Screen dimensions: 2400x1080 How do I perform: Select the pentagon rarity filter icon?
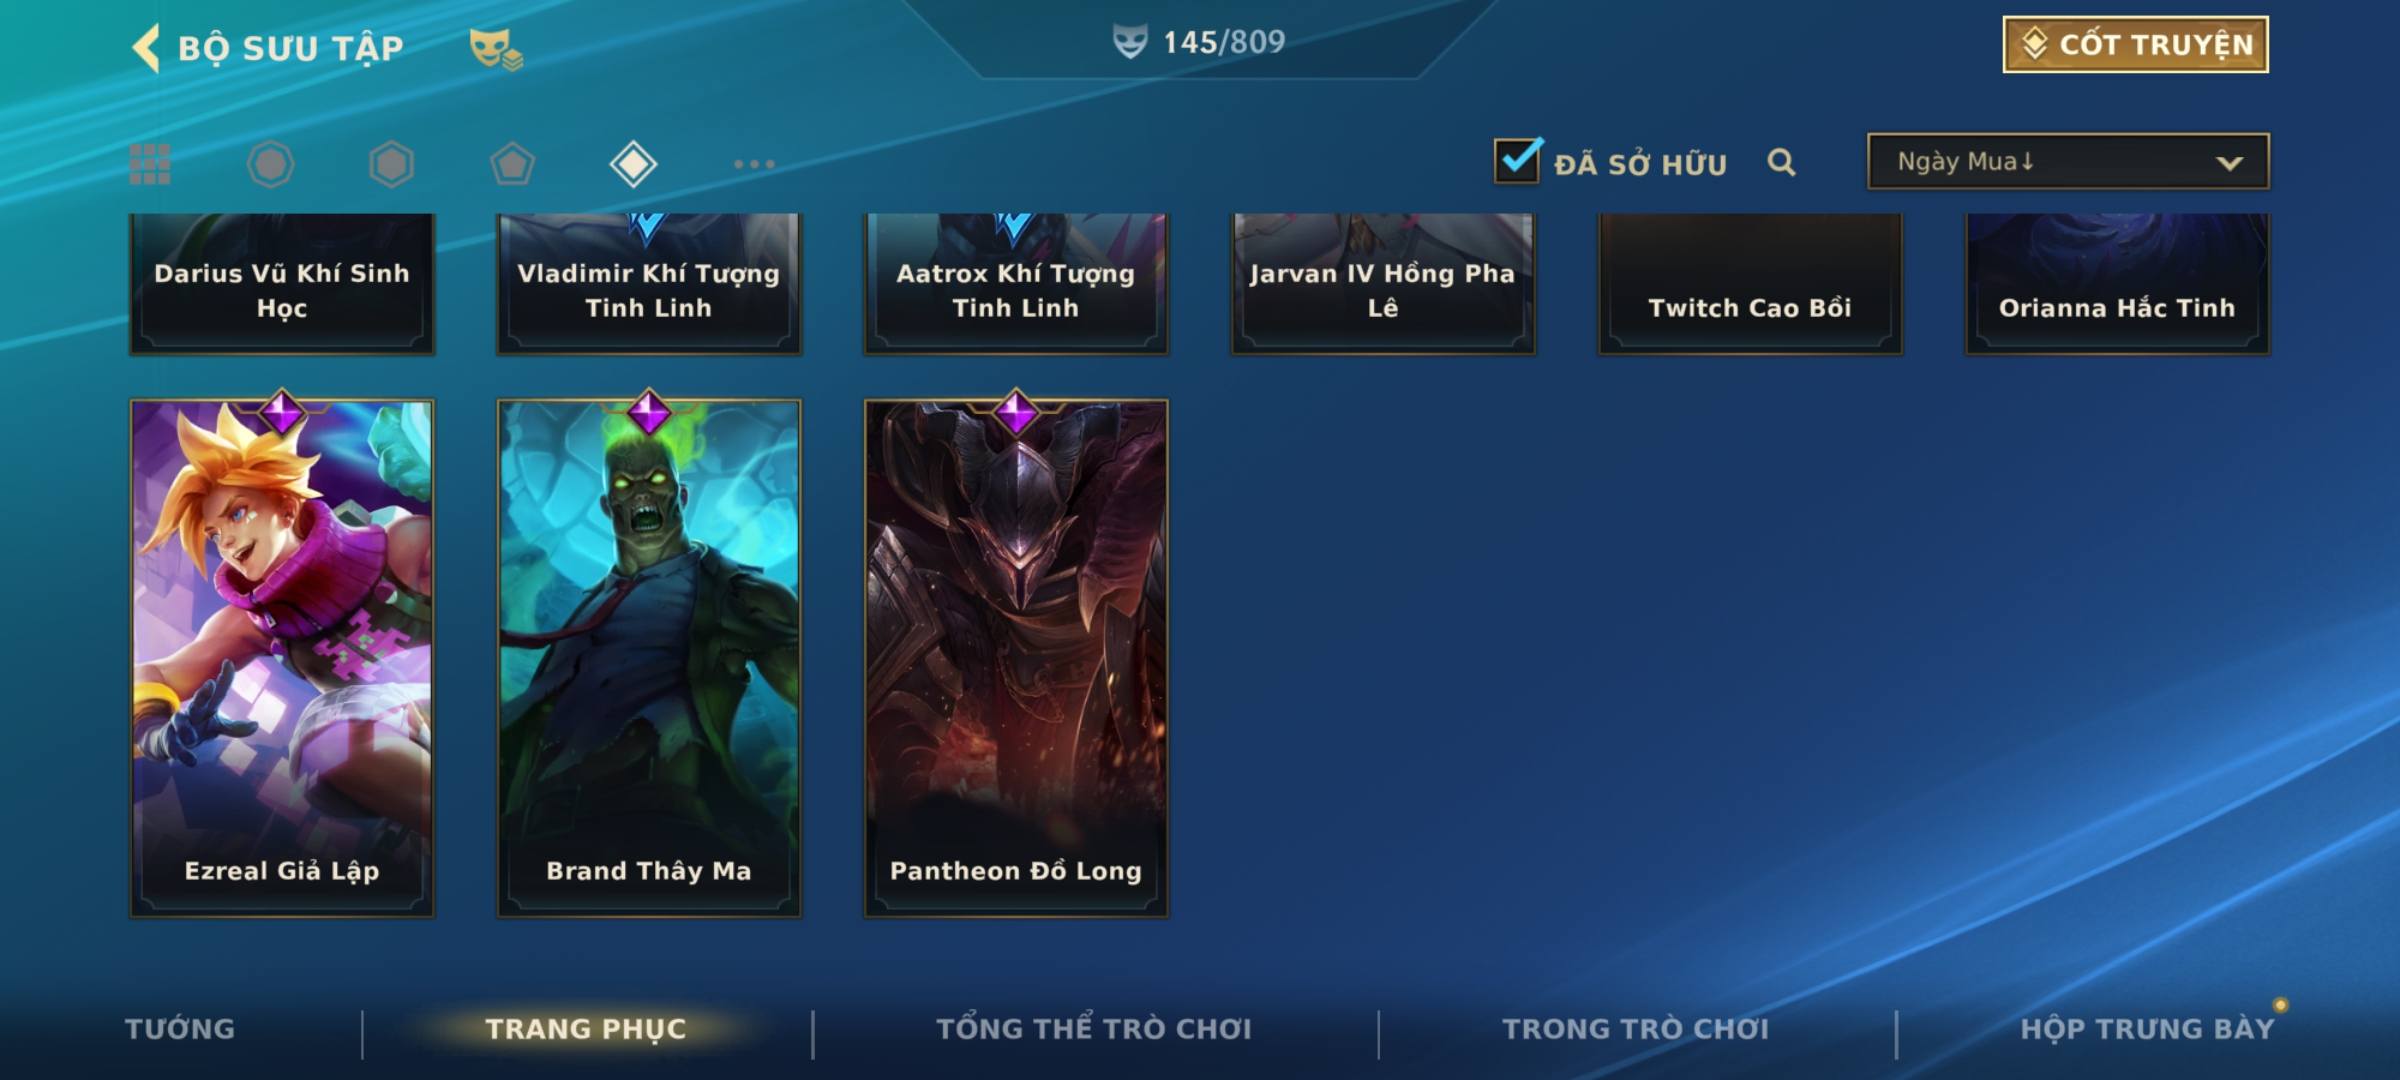[512, 164]
